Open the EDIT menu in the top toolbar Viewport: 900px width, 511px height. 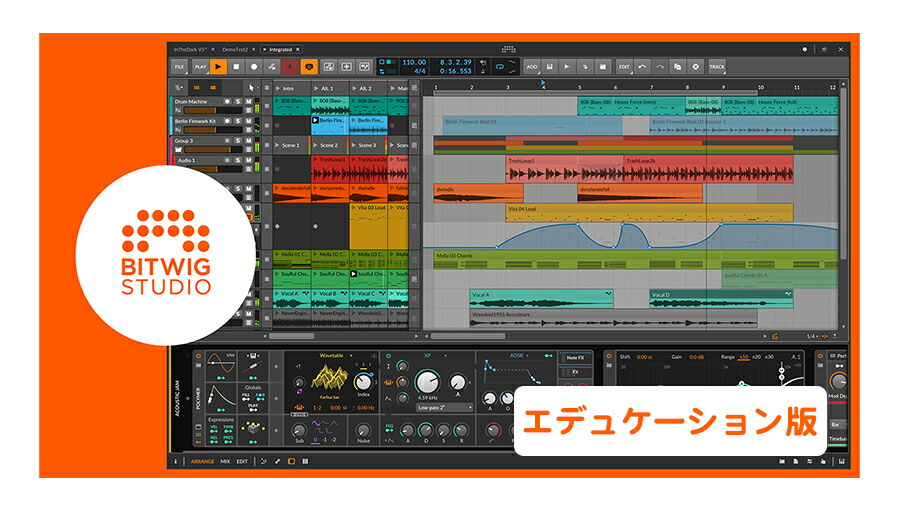pos(624,67)
